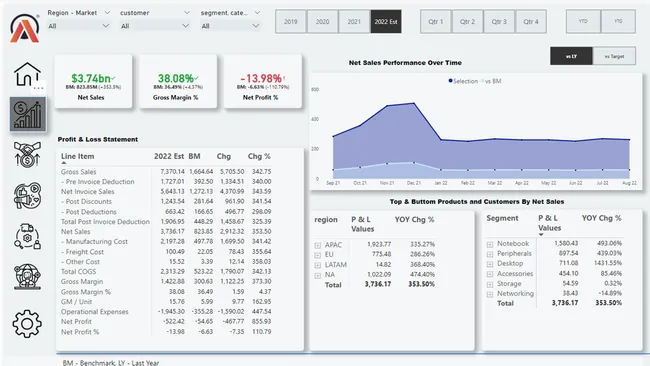
Task: Click the Selection legend marker
Action: [x=450, y=81]
